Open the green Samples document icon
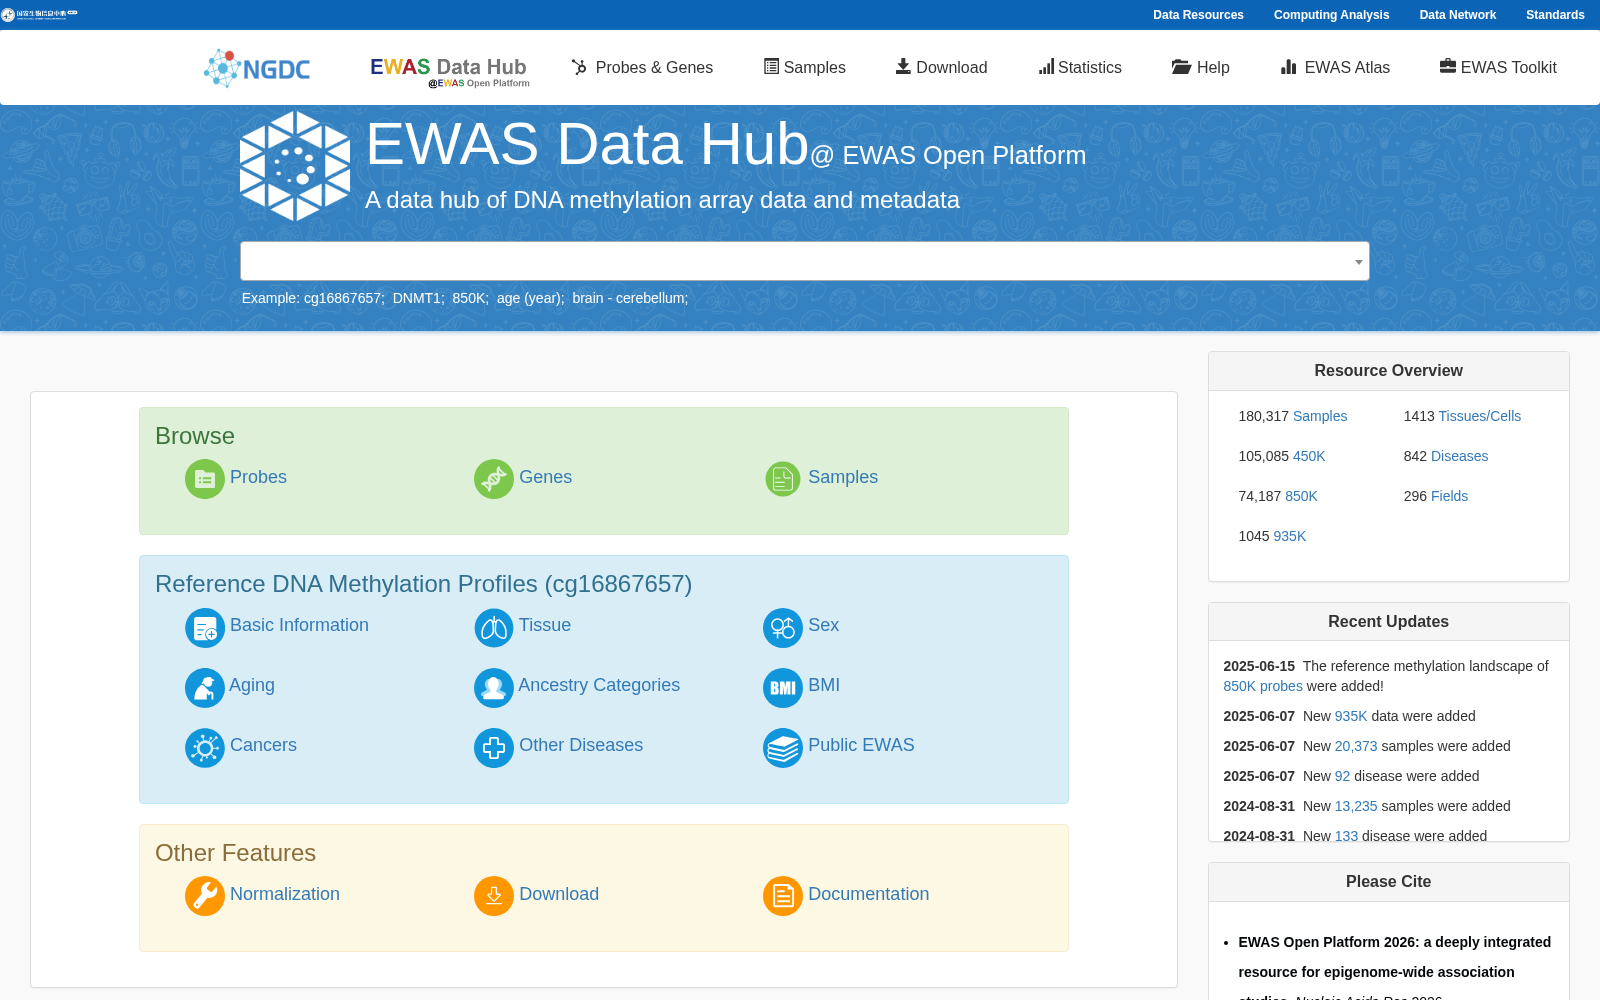The width and height of the screenshot is (1600, 1000). [x=783, y=479]
